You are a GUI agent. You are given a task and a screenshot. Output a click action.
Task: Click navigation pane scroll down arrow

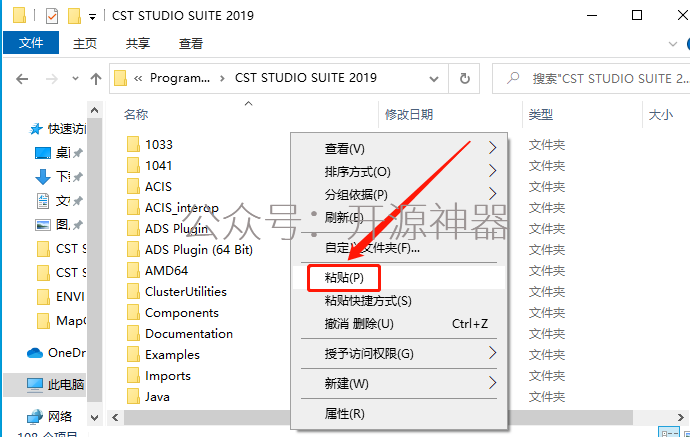94,417
